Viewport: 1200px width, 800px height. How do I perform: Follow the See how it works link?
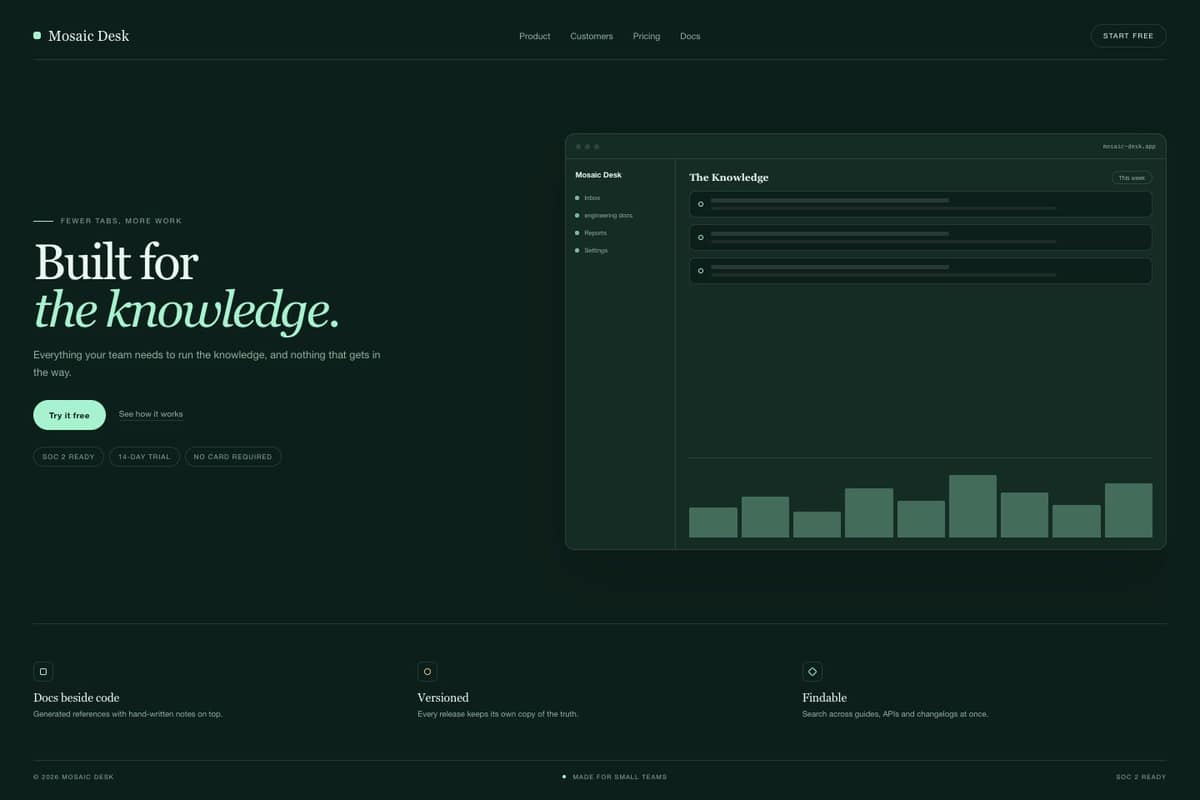click(x=151, y=414)
